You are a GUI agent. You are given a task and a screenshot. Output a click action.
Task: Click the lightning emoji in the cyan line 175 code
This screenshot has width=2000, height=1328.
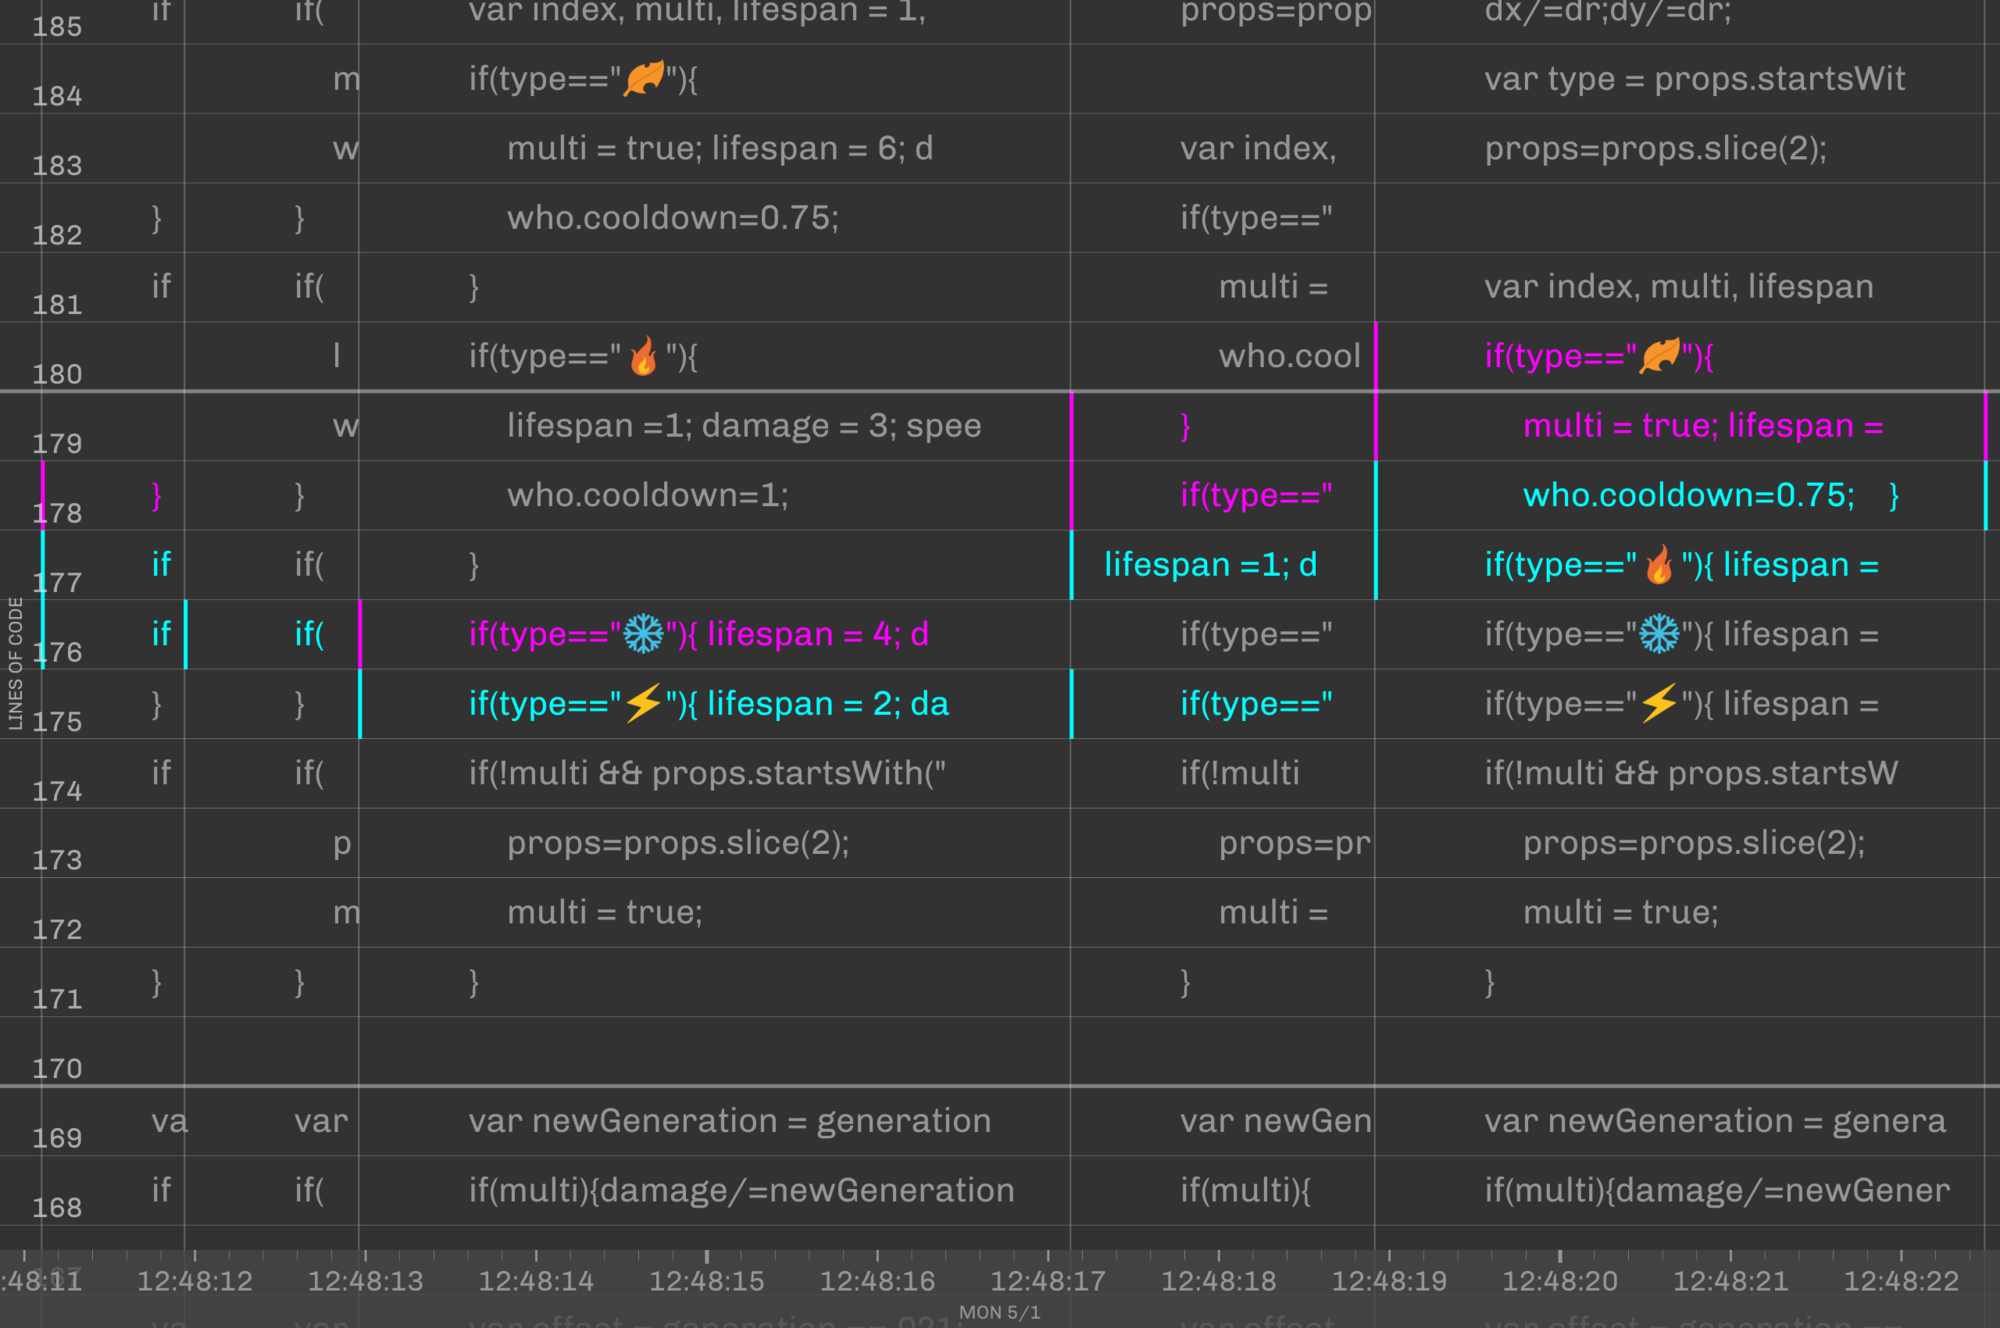point(643,703)
